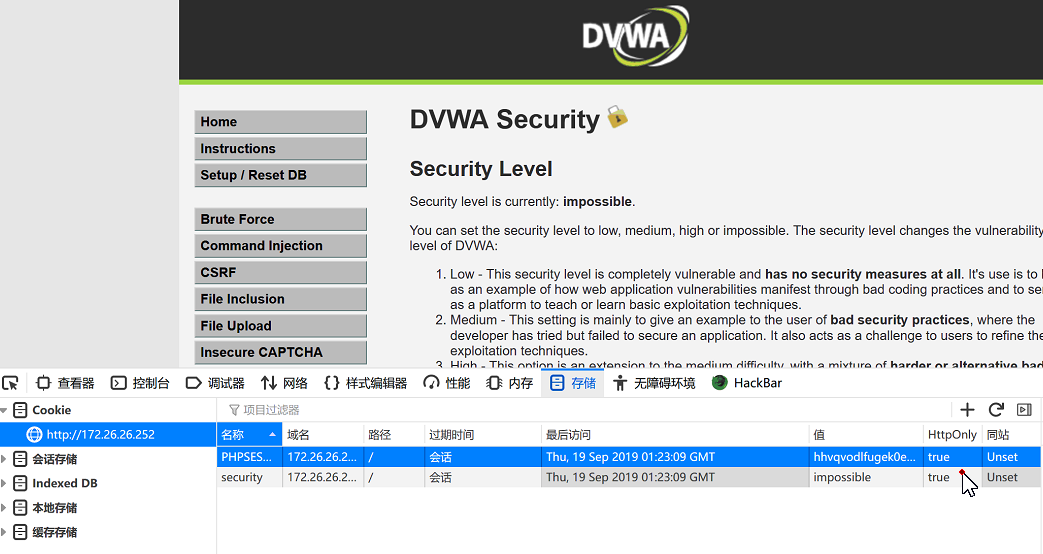Click the HackBar green globe icon
1043x554 pixels.
720,382
